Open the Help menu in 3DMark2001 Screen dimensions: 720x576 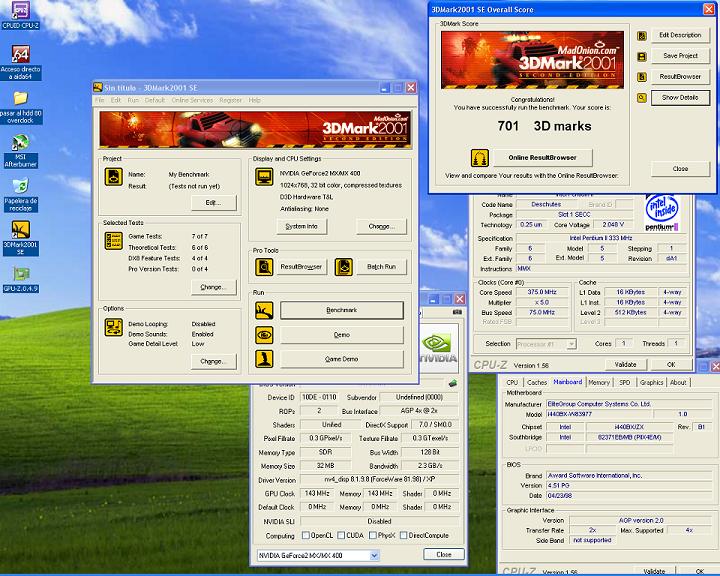(254, 100)
